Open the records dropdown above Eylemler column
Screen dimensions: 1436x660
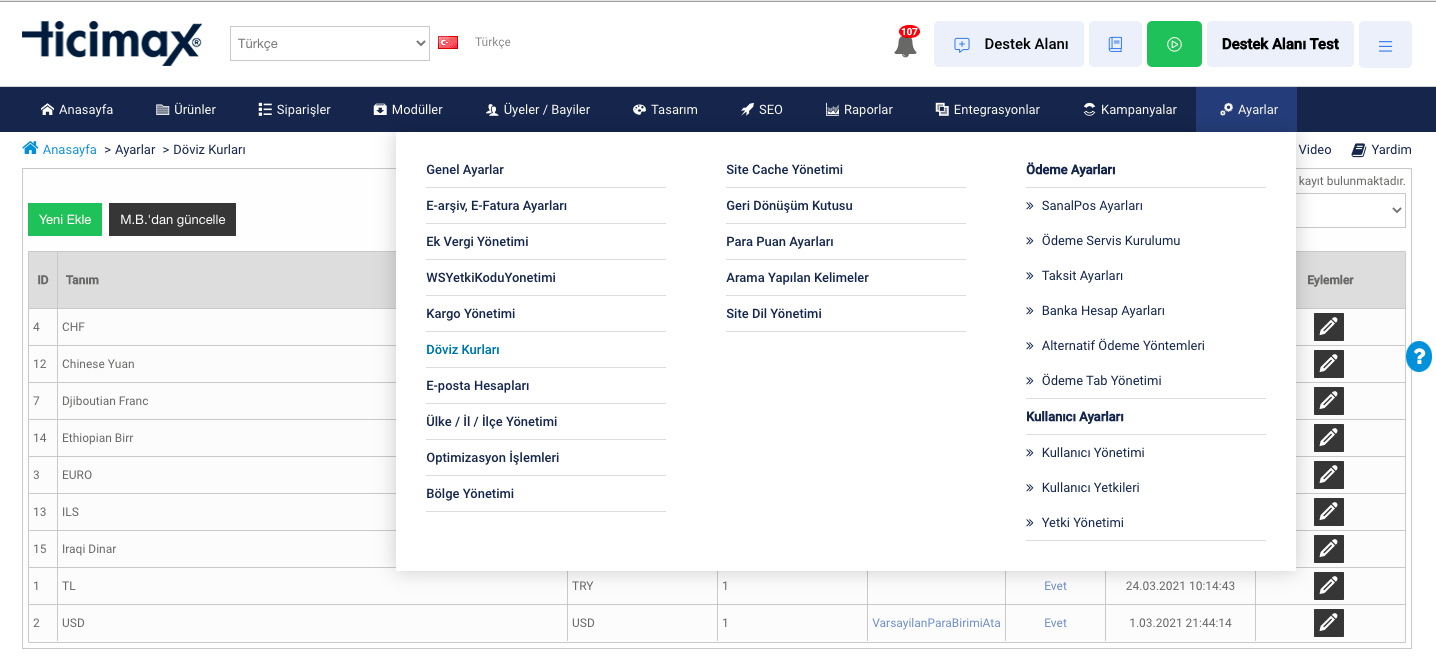point(1350,210)
